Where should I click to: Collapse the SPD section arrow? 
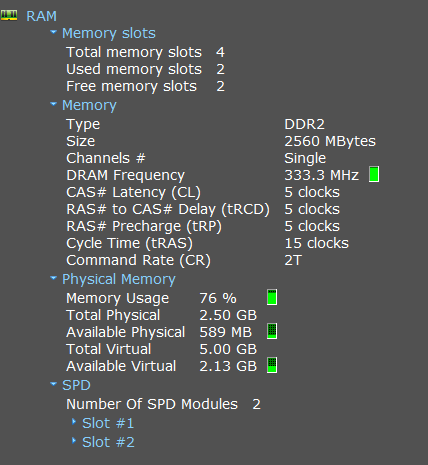(x=53, y=384)
